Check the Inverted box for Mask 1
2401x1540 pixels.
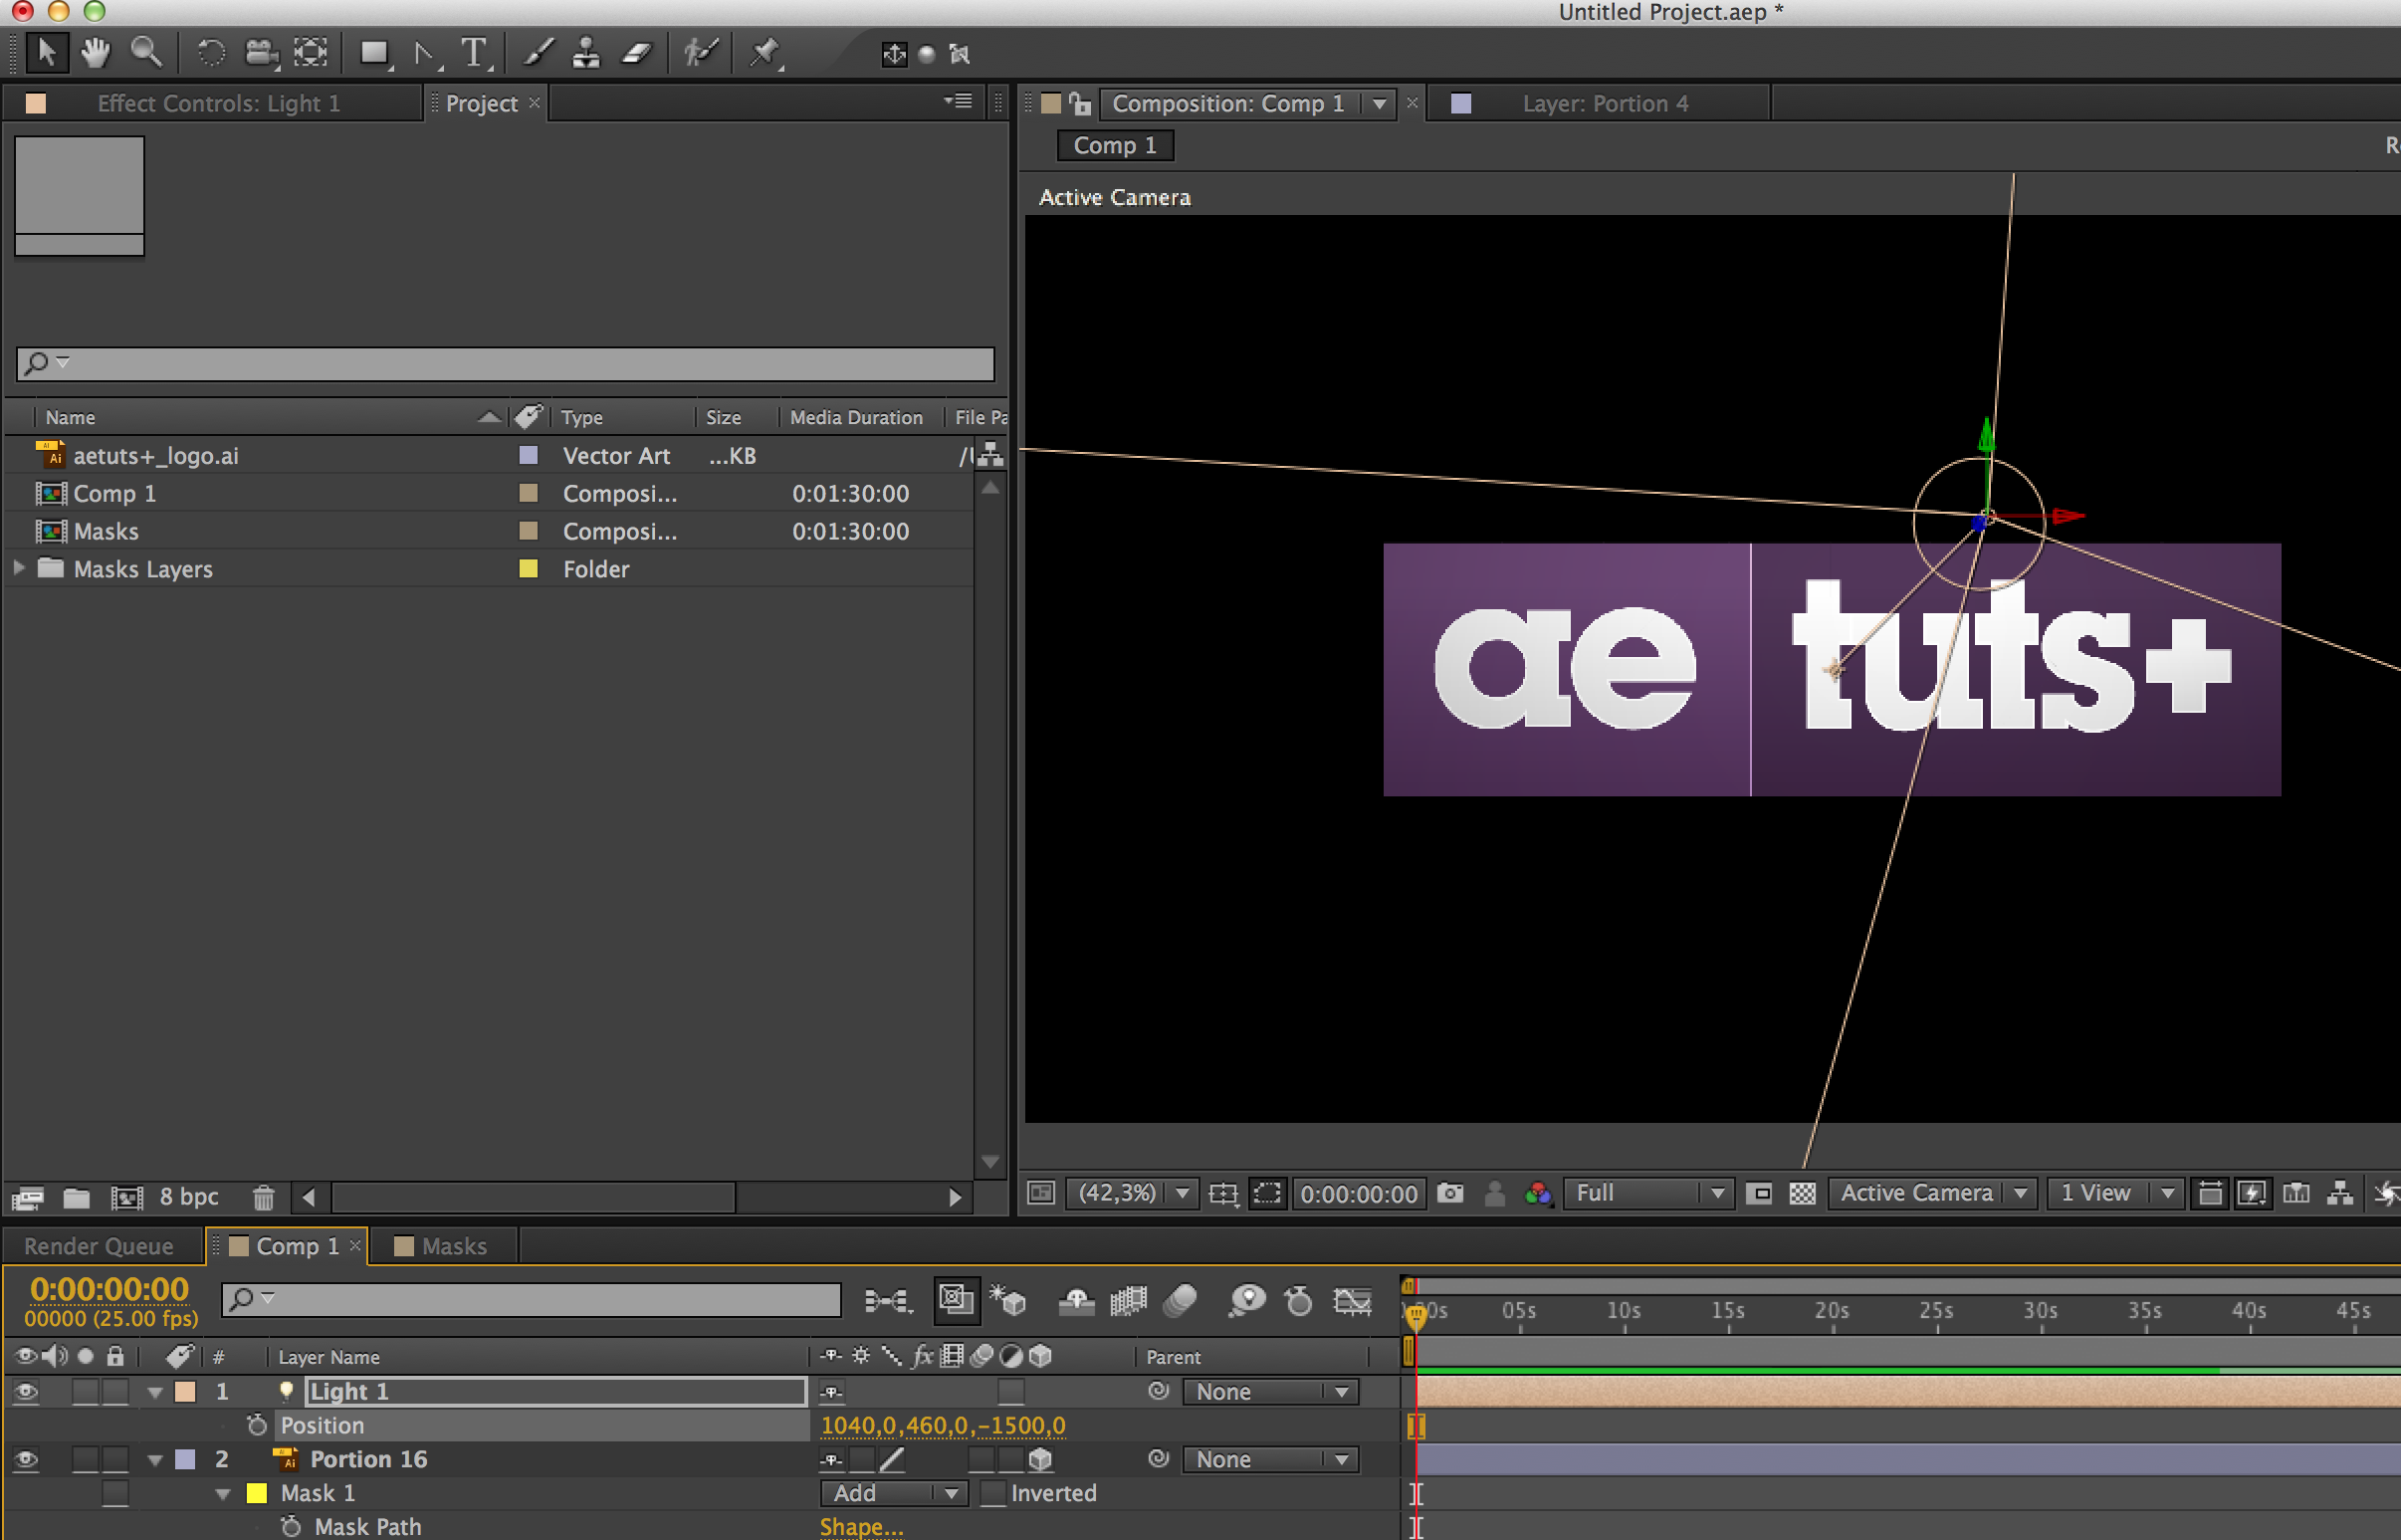tap(993, 1493)
